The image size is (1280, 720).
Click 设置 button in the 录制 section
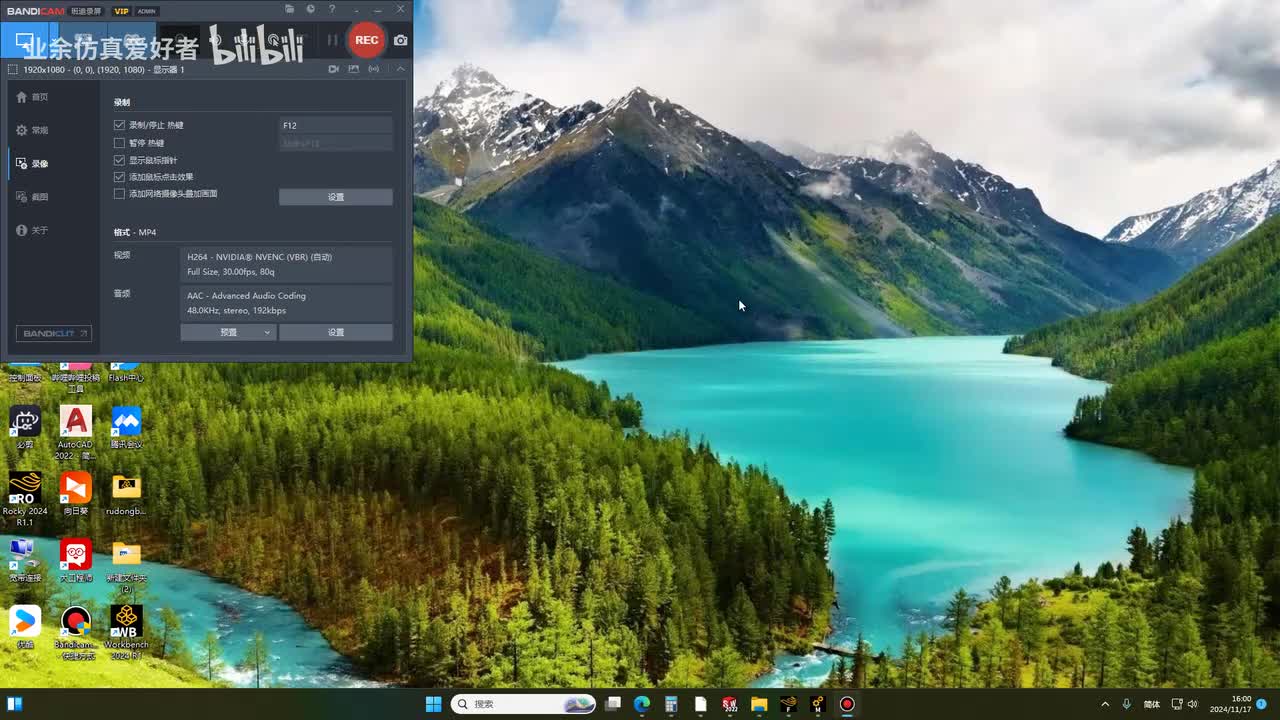pyautogui.click(x=336, y=197)
